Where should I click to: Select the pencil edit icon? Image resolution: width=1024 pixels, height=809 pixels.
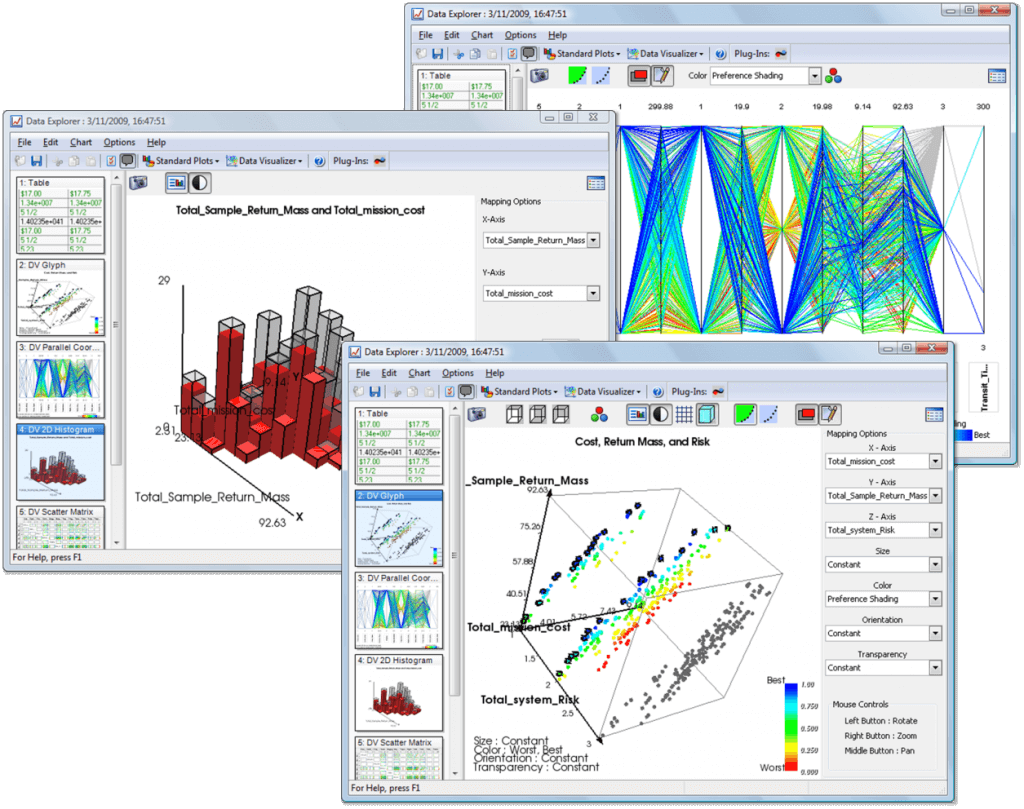click(828, 413)
